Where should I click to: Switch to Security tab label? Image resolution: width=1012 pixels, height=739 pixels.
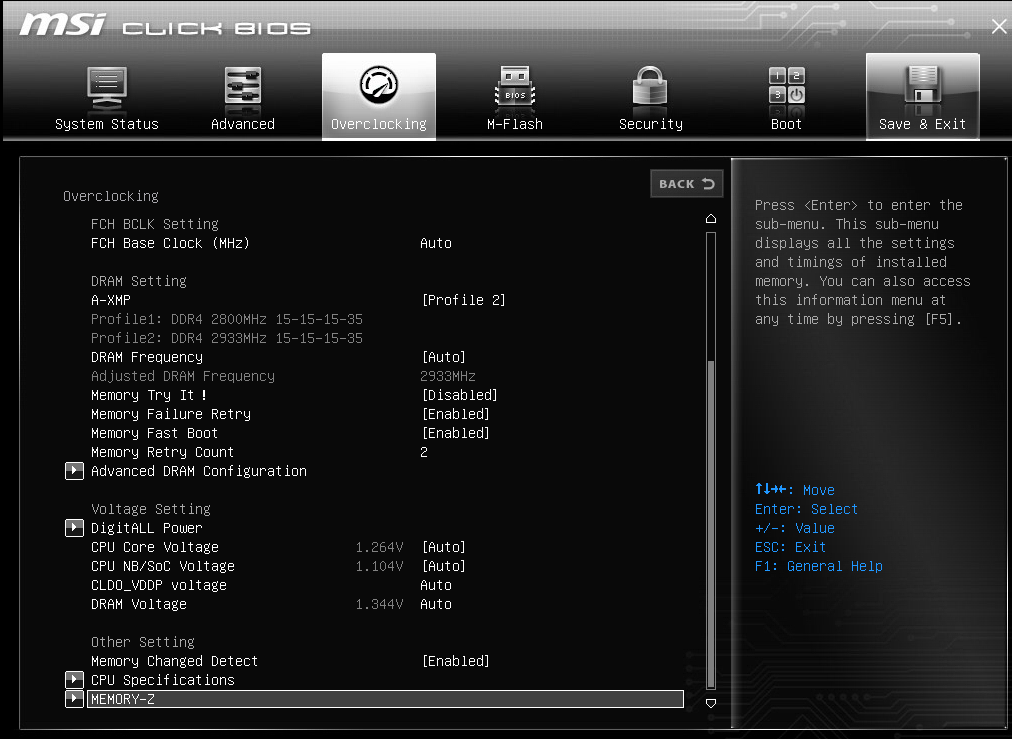tap(651, 124)
